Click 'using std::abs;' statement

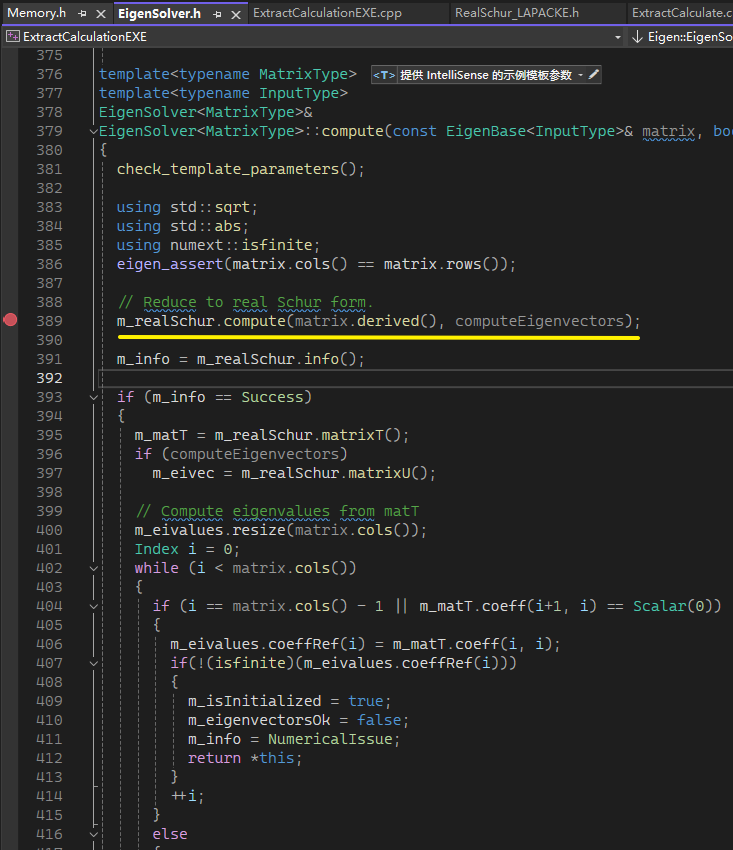point(183,226)
